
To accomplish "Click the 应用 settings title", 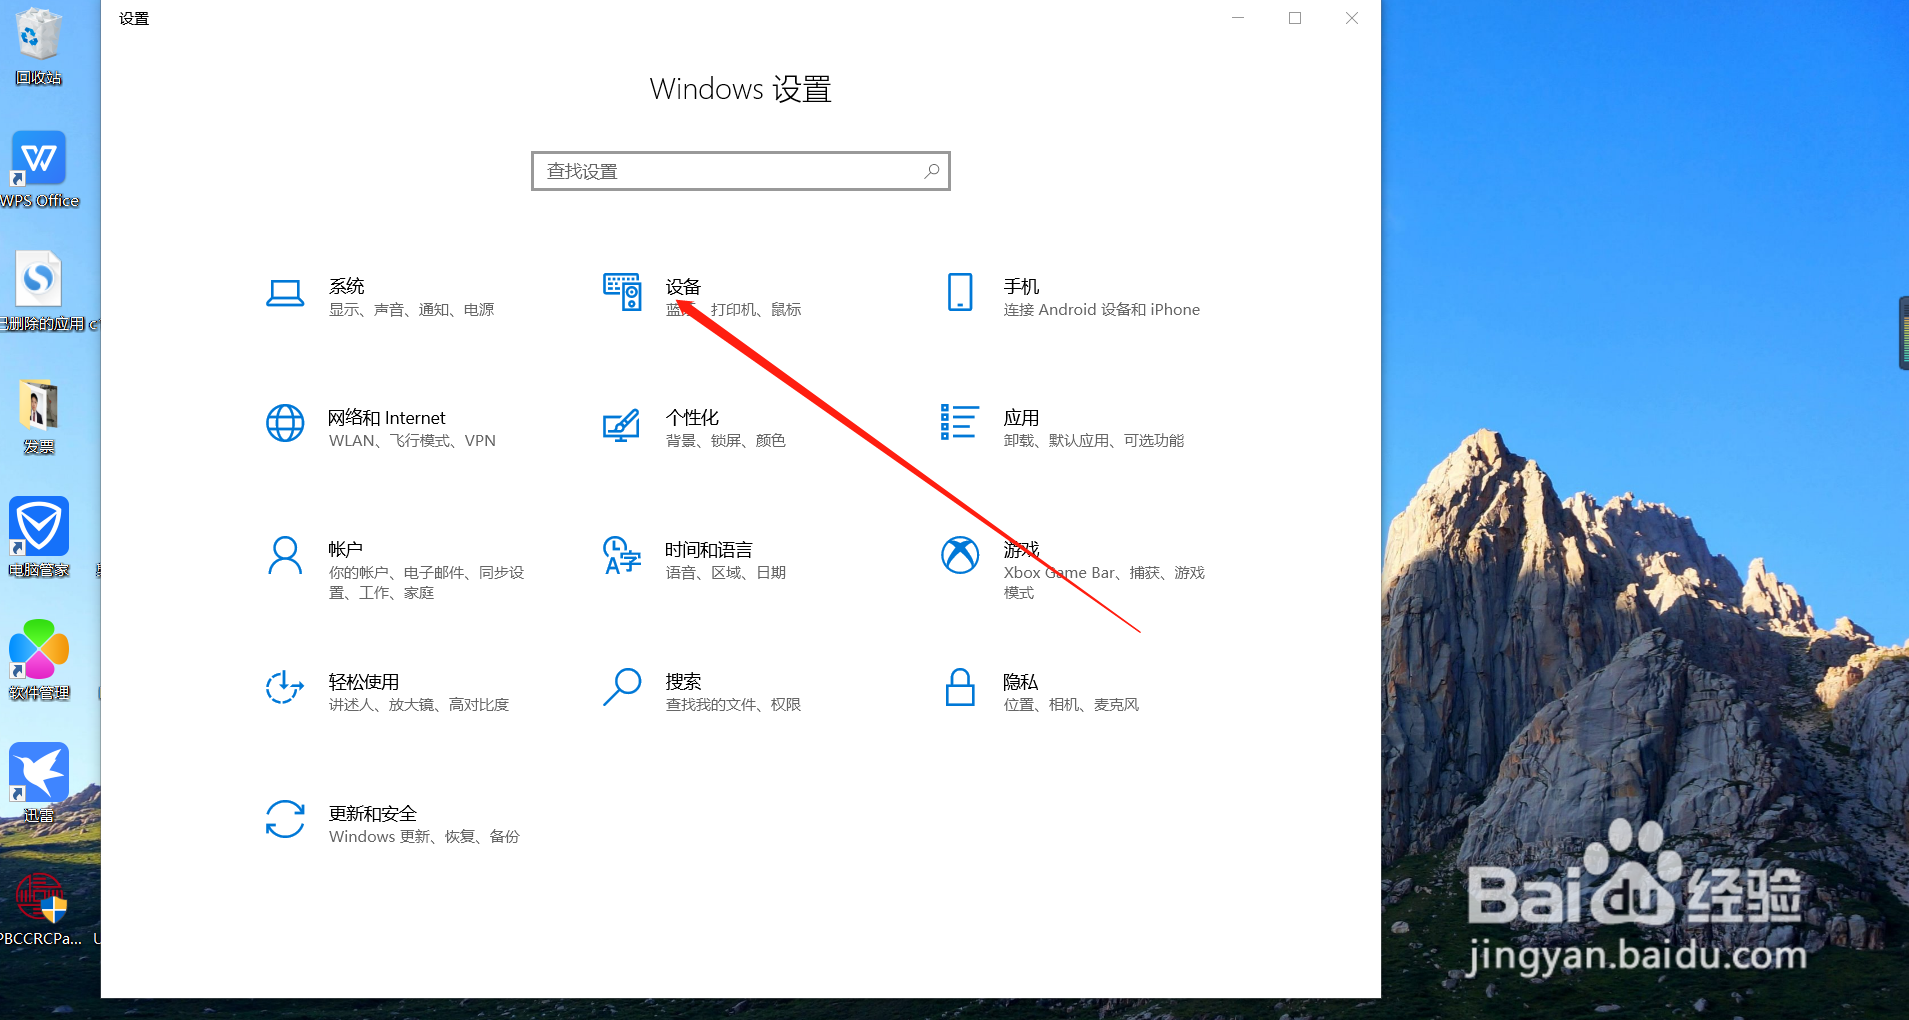I will click(x=1021, y=417).
